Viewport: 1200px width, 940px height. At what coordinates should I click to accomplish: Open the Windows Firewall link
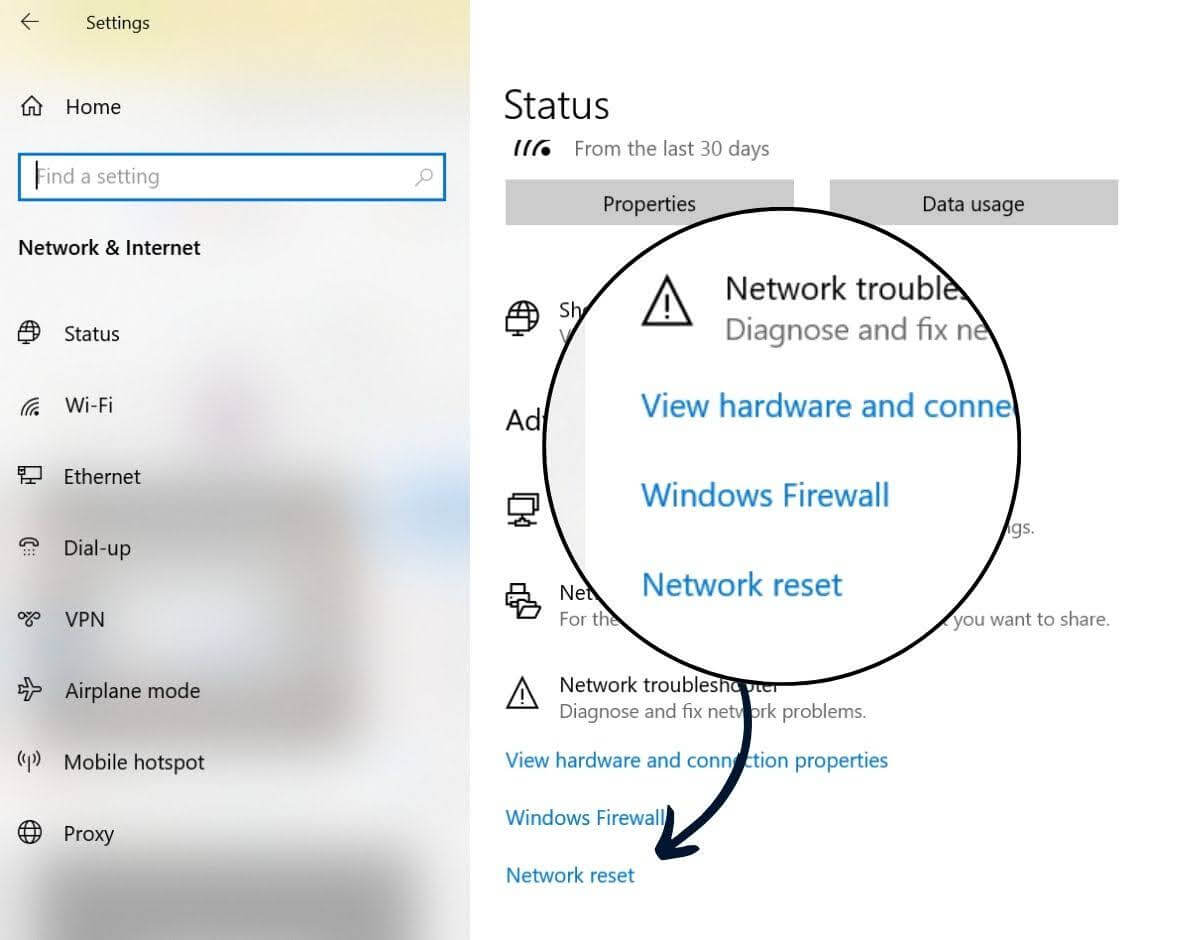[585, 817]
